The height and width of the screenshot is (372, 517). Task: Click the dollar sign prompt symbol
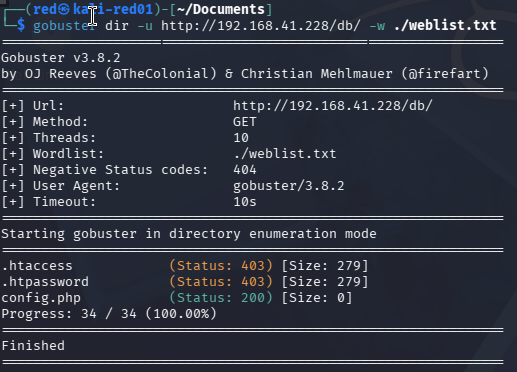[21, 25]
